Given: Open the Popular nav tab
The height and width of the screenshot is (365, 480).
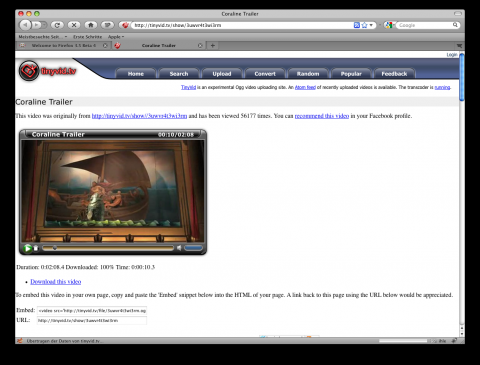Looking at the screenshot, I should (x=351, y=74).
